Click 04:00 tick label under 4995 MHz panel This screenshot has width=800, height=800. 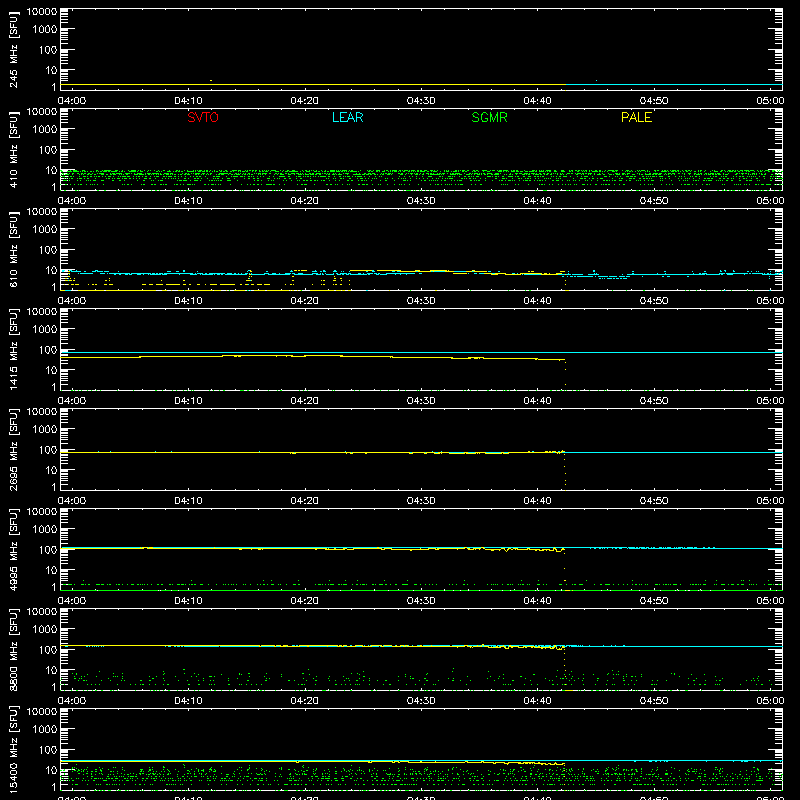pyautogui.click(x=71, y=601)
